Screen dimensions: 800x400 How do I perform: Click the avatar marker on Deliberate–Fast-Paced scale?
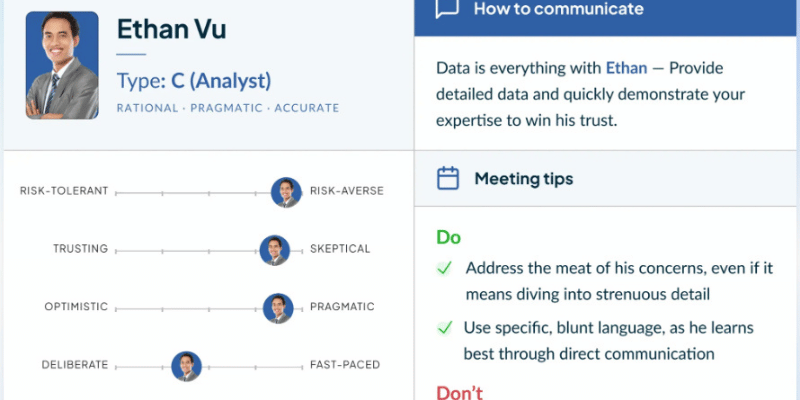186,366
